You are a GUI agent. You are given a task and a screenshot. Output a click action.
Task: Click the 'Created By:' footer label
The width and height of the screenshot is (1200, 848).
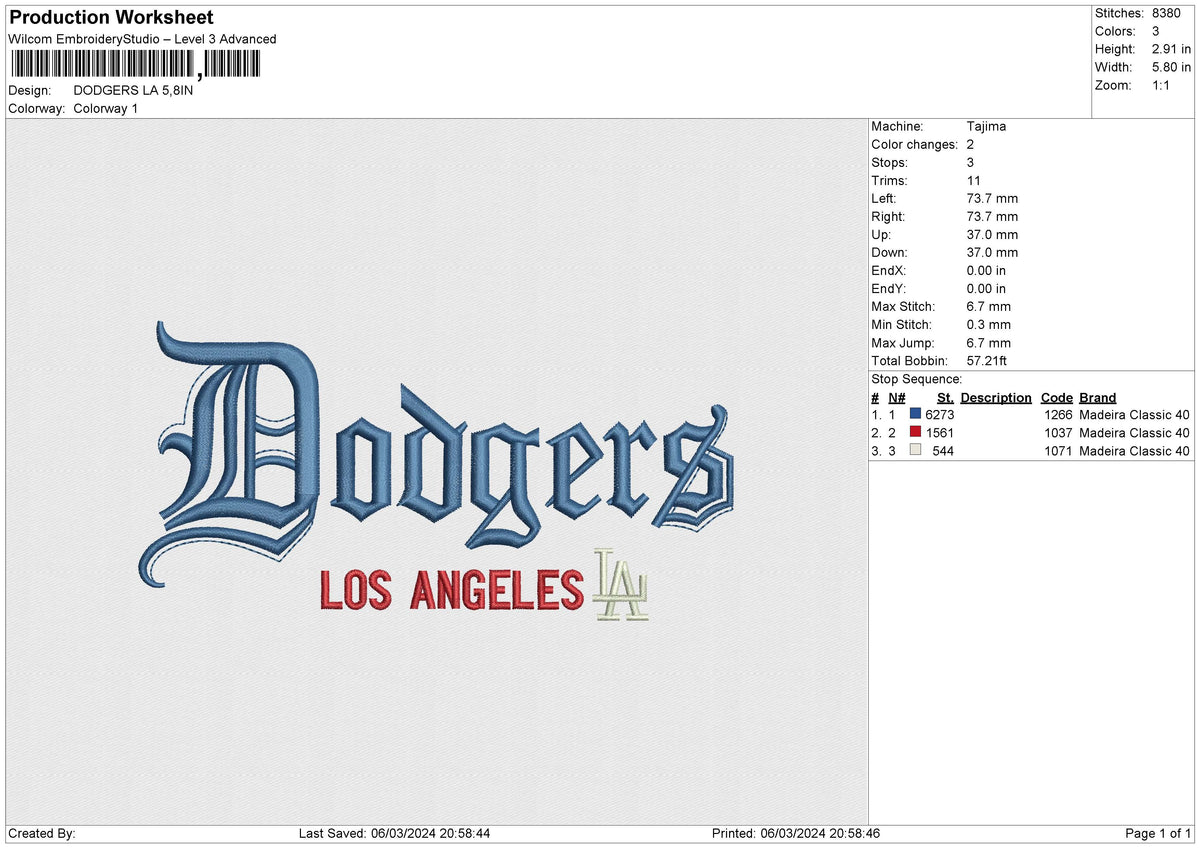pos(41,833)
